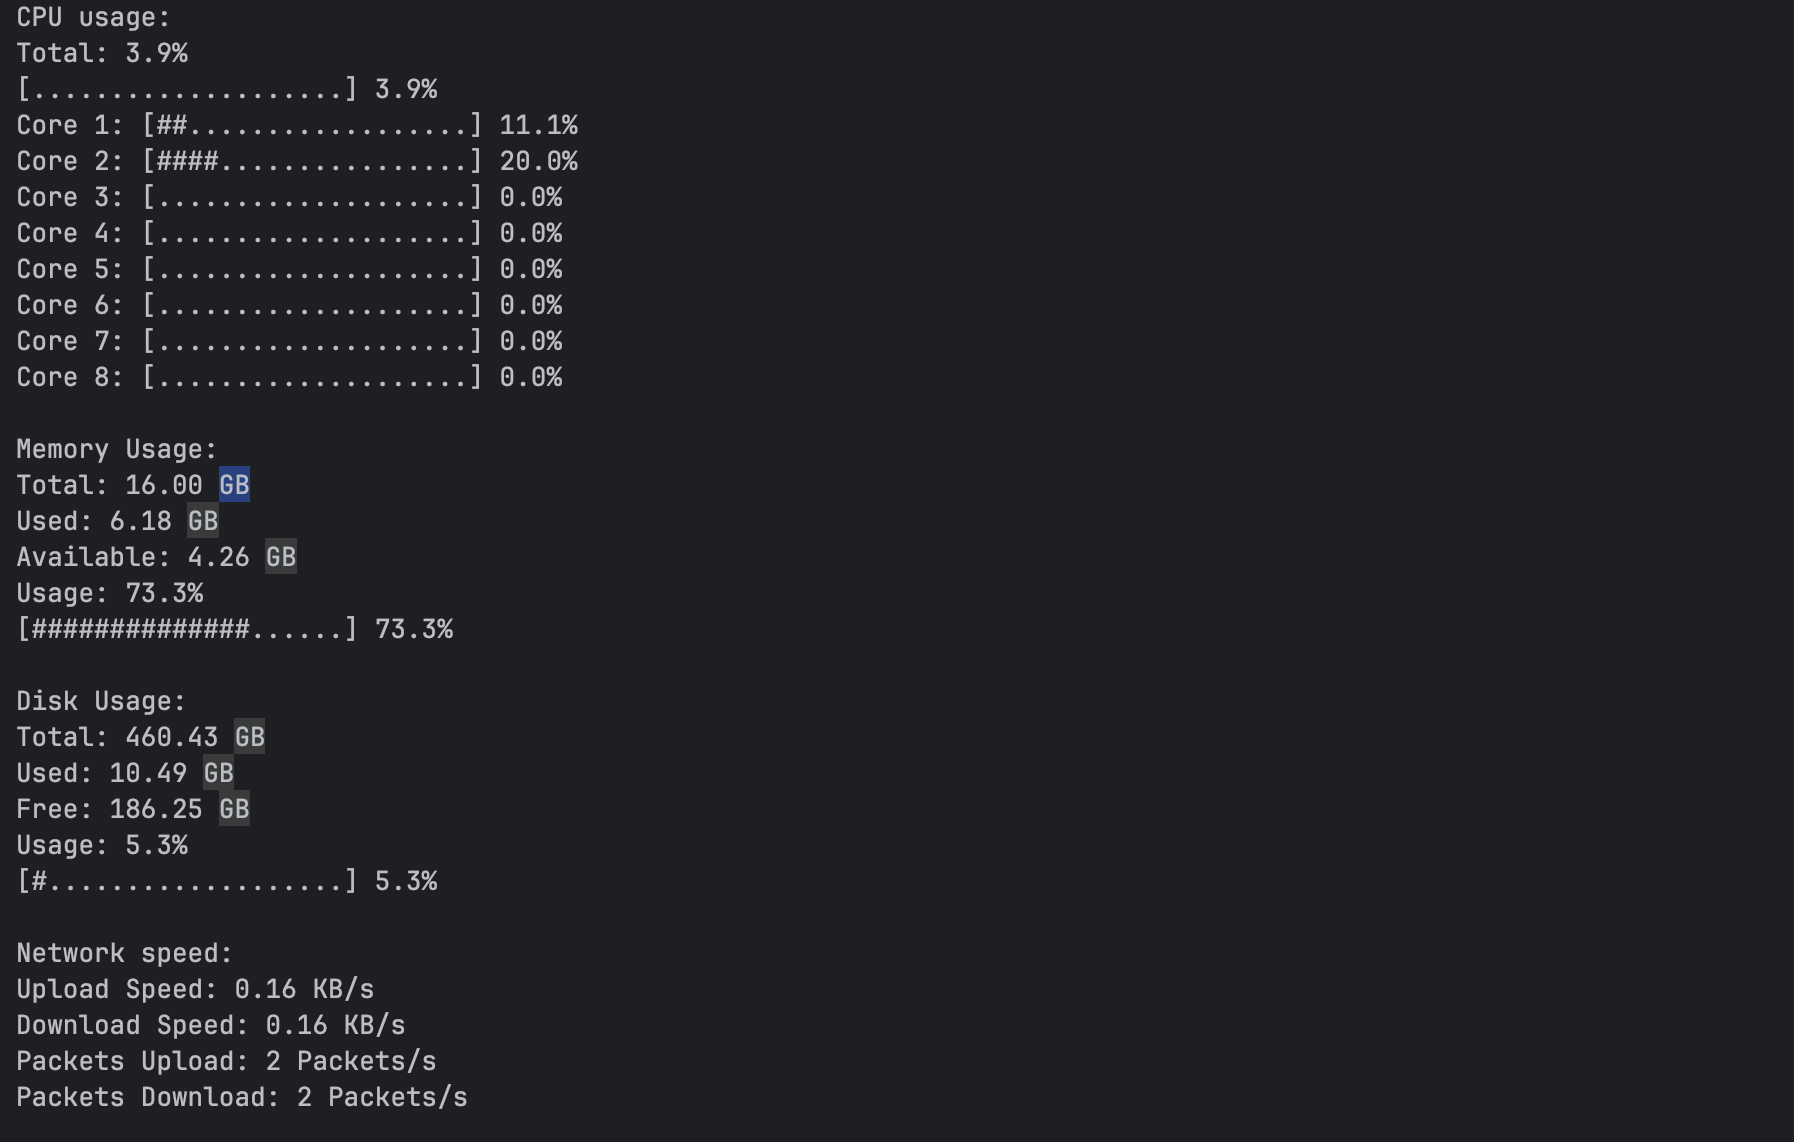
Task: Click the "Disk Usage:" heading
Action: [x=101, y=701]
